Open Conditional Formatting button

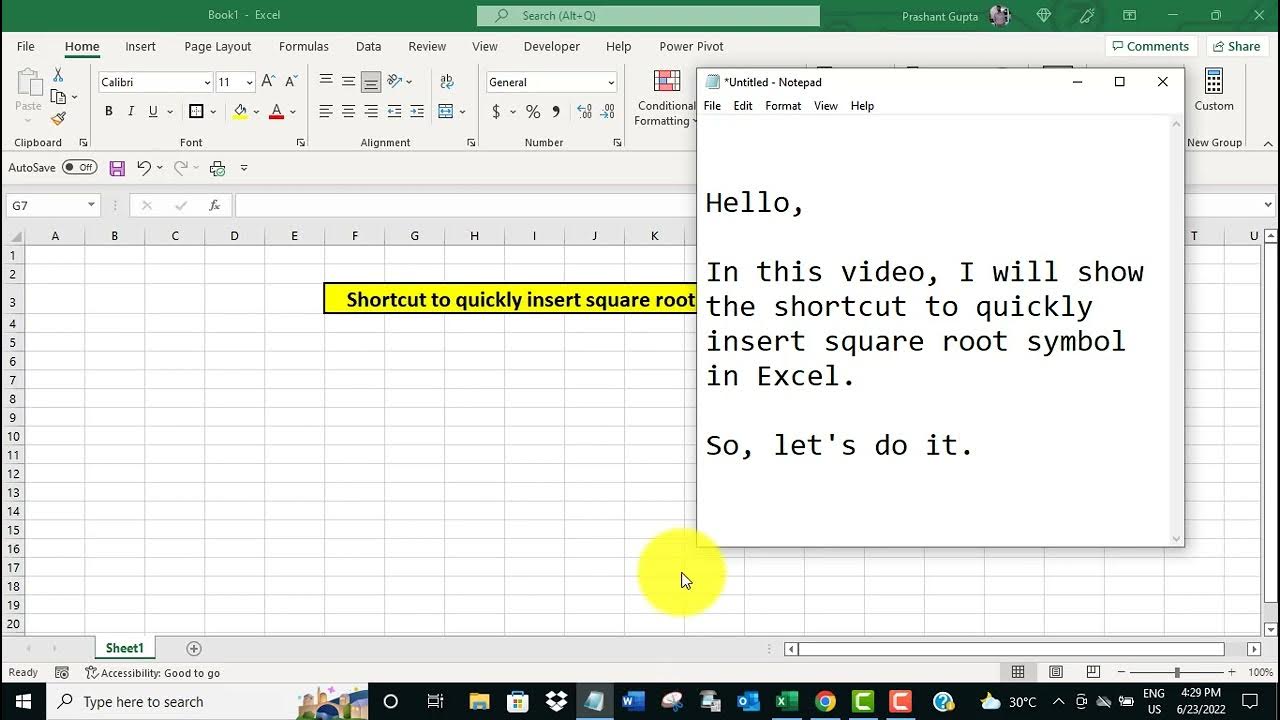click(x=665, y=98)
